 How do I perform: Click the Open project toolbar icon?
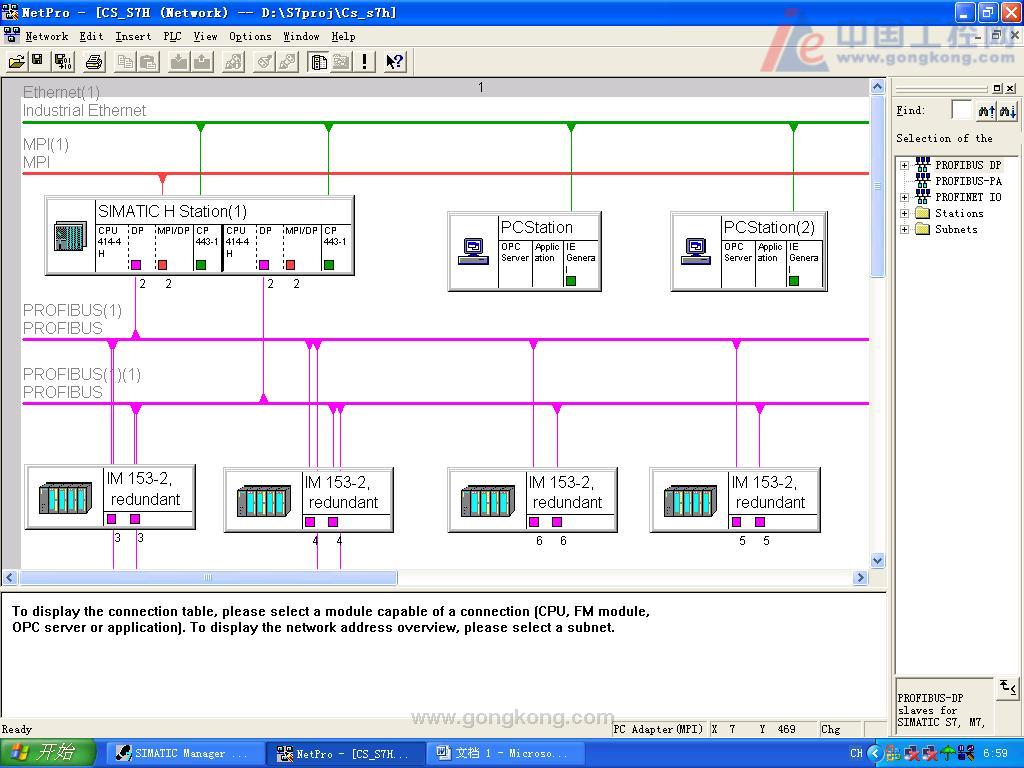[16, 61]
